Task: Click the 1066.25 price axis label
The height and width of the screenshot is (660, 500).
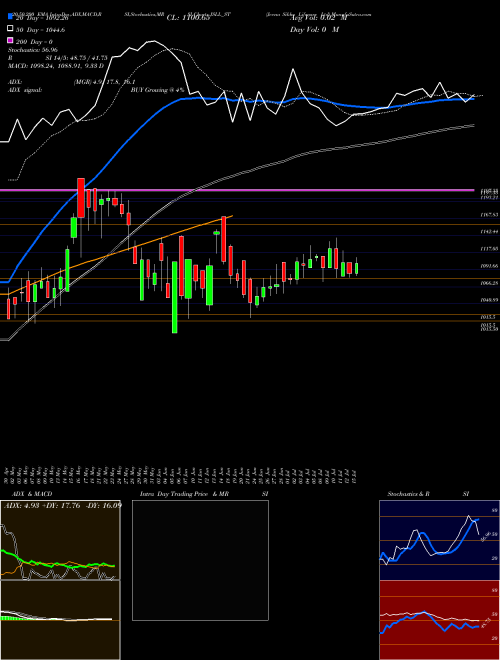Action: [489, 283]
